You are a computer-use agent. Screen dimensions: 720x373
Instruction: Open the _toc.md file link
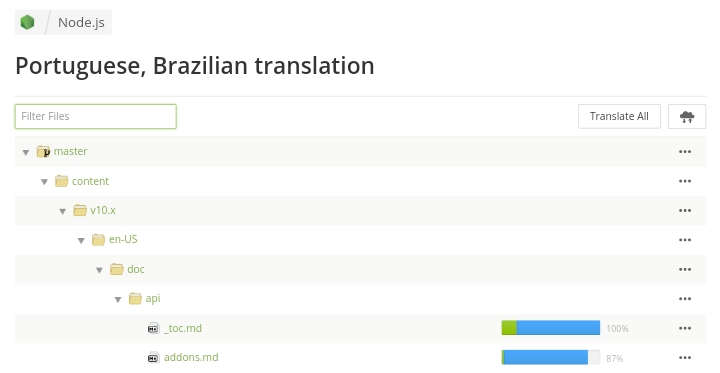[x=183, y=328]
